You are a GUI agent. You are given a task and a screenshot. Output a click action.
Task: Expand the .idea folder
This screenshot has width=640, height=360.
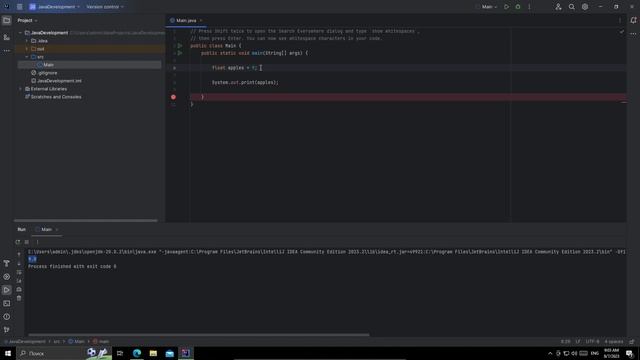[27, 41]
